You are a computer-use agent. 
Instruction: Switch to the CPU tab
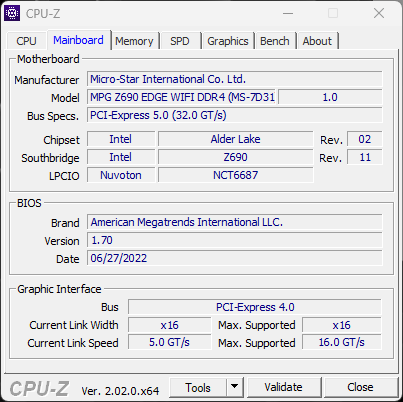pos(26,41)
